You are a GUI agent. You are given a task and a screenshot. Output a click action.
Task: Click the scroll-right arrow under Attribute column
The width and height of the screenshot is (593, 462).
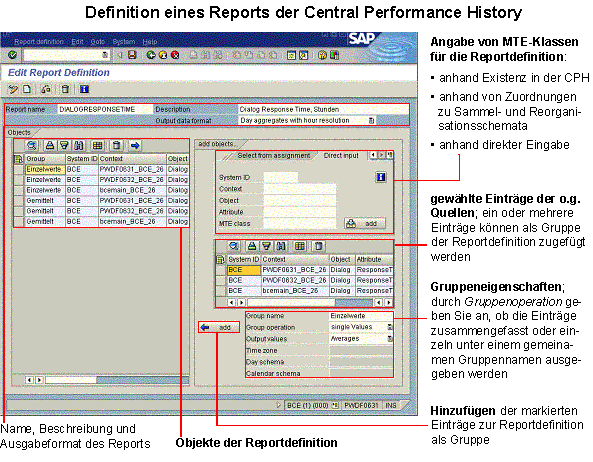click(389, 302)
